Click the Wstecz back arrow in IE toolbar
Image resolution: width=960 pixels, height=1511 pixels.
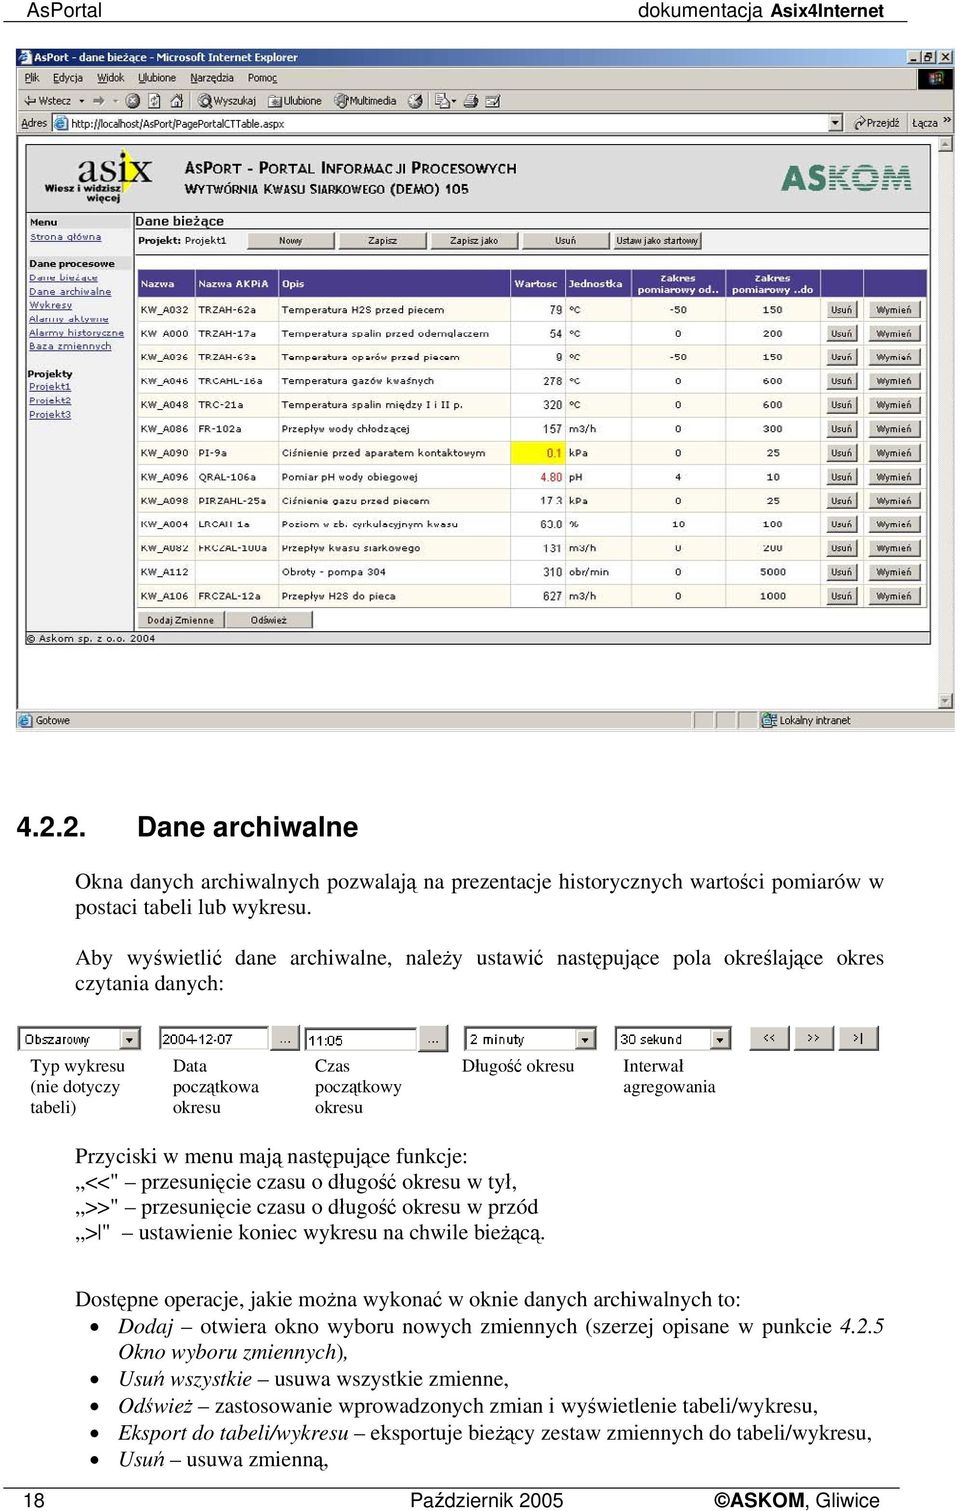coord(48,100)
